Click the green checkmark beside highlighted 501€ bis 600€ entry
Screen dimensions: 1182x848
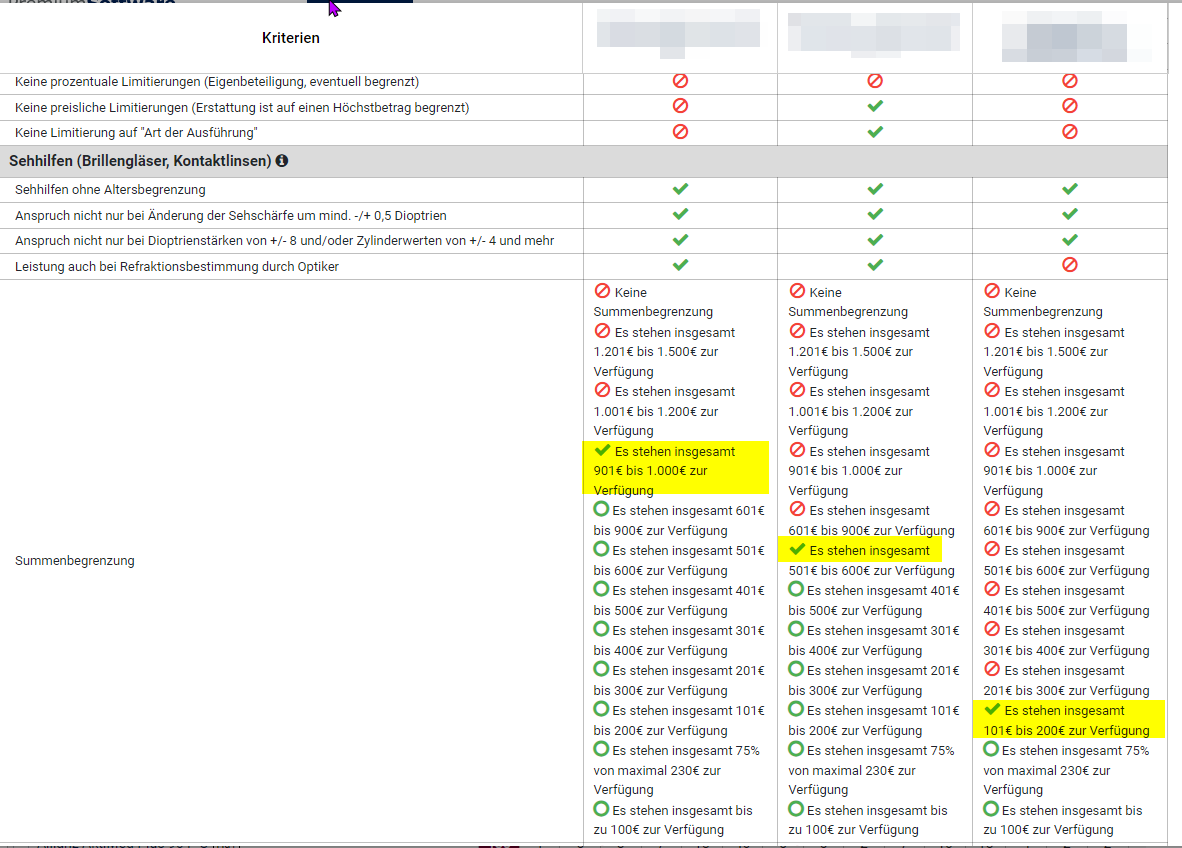point(798,550)
